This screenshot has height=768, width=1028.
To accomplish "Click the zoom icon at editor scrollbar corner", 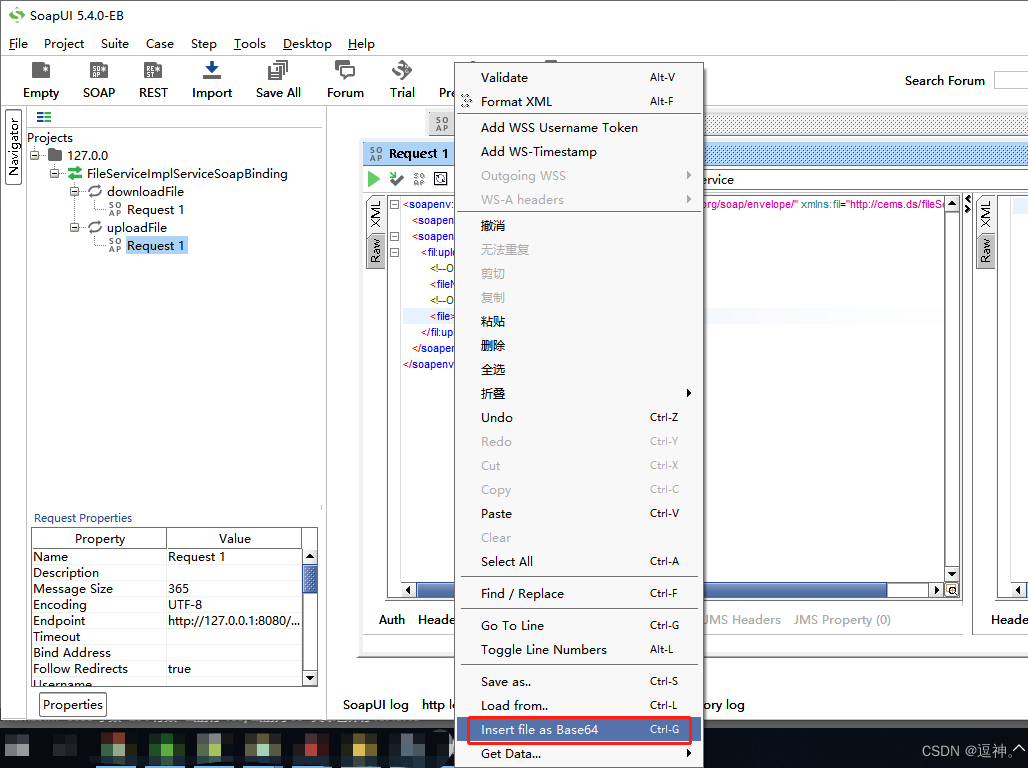I will point(952,590).
